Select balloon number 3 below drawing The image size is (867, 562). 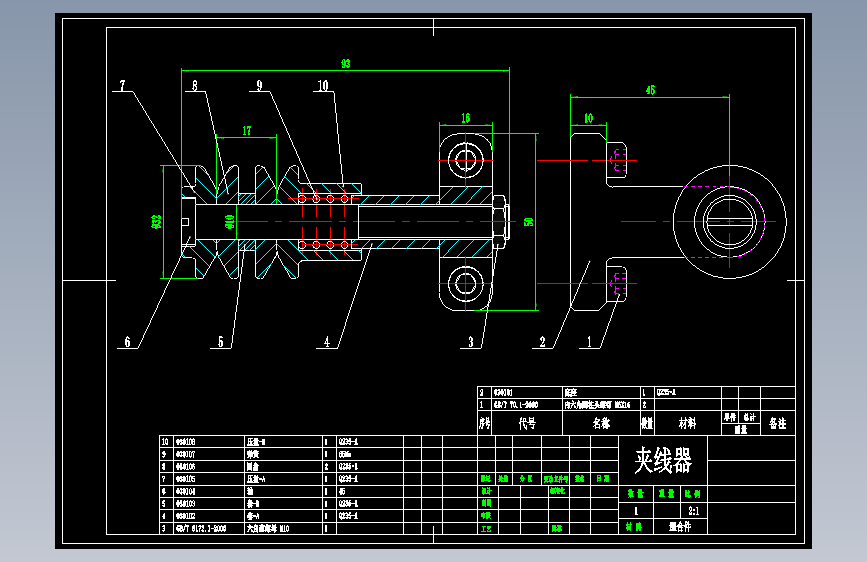[x=471, y=342]
